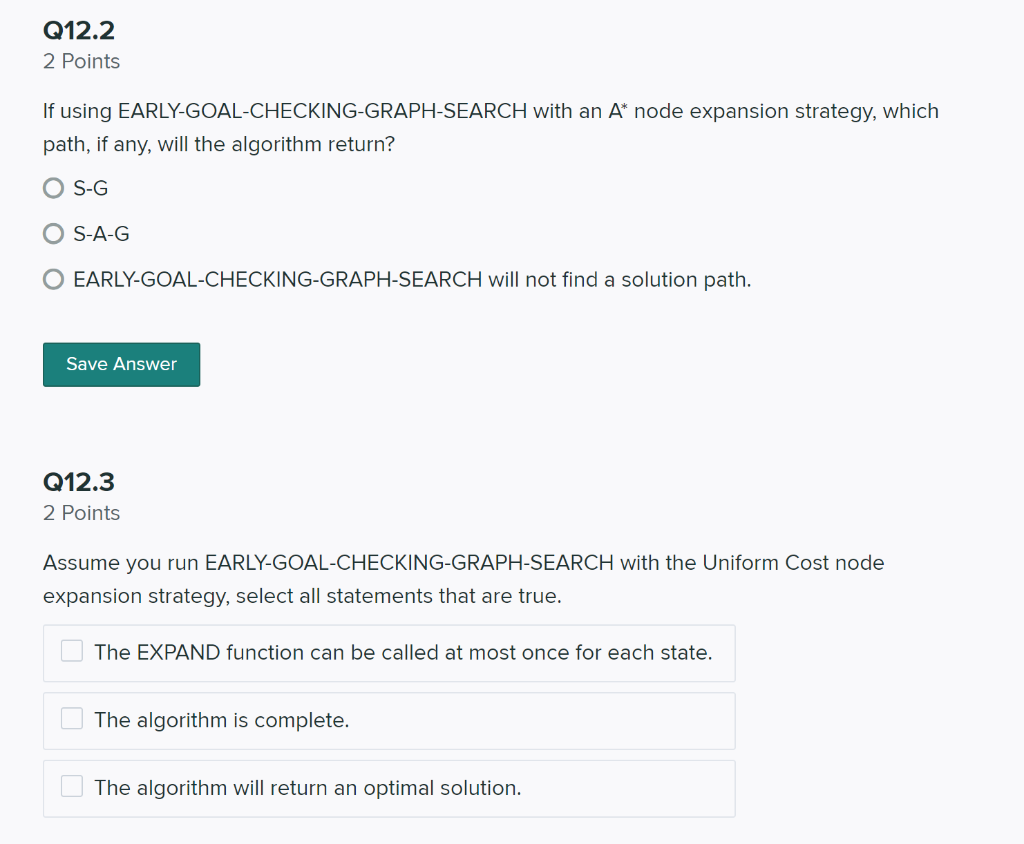Check 'The algorithm is complete' statement

(71, 717)
